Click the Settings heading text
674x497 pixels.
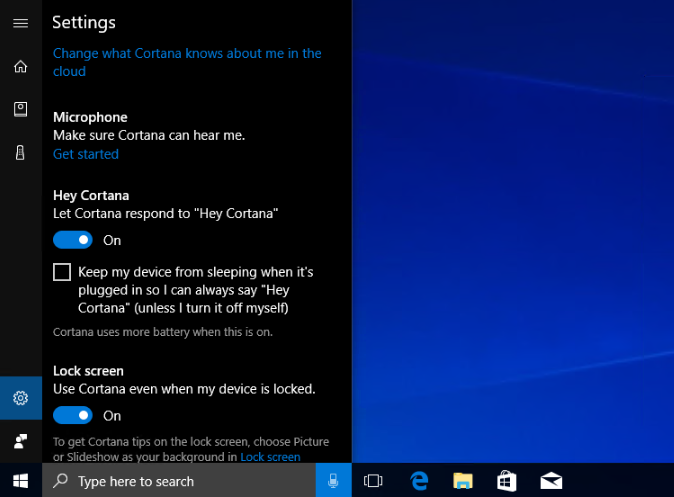tap(84, 22)
